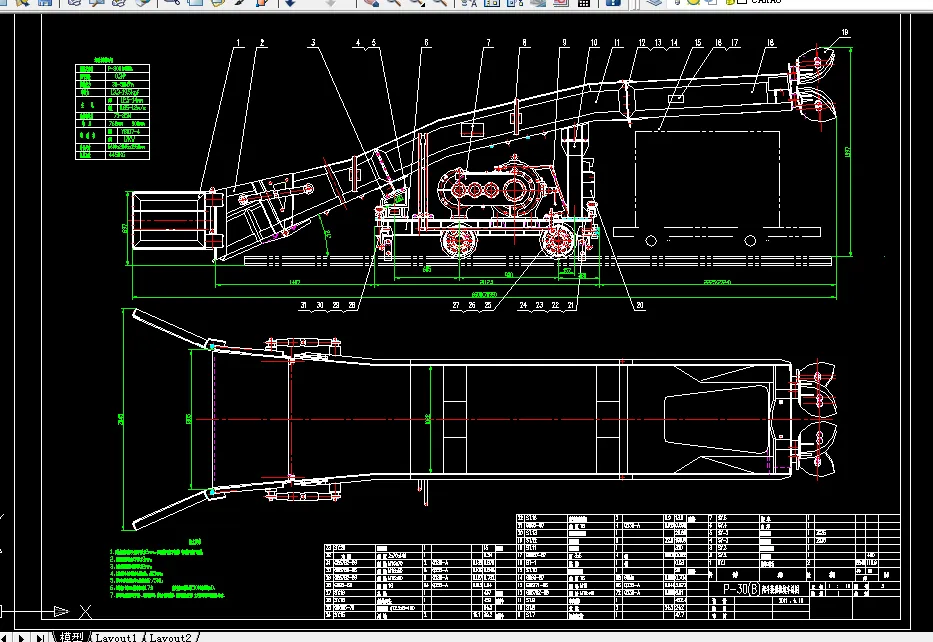
Task: Select part balloon number 10
Action: (594, 42)
